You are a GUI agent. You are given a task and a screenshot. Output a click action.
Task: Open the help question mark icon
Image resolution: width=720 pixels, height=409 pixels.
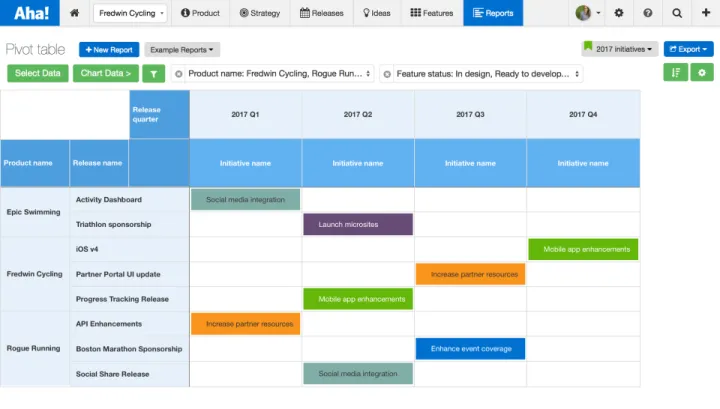pos(647,13)
